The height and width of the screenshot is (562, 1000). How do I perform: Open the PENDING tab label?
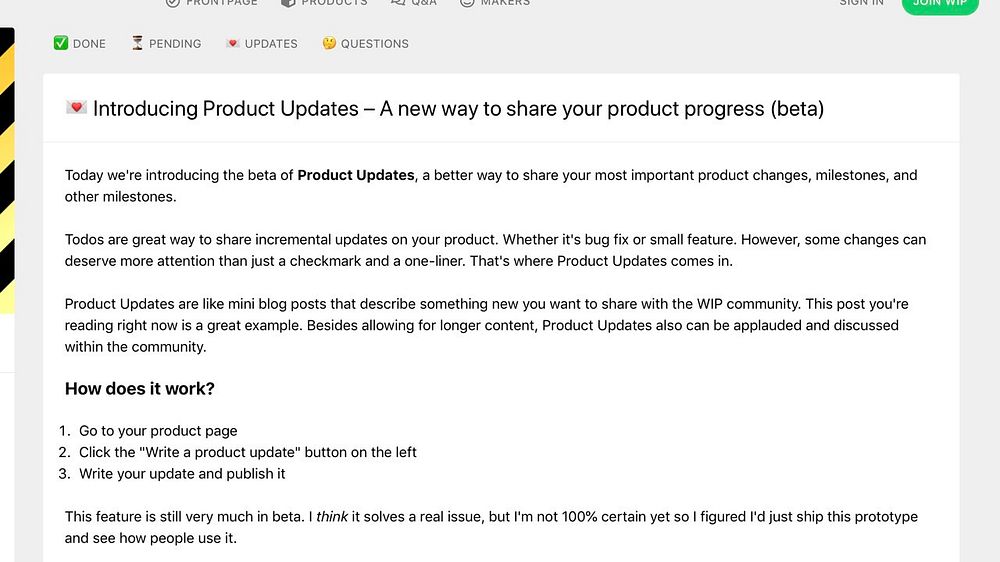tap(175, 44)
